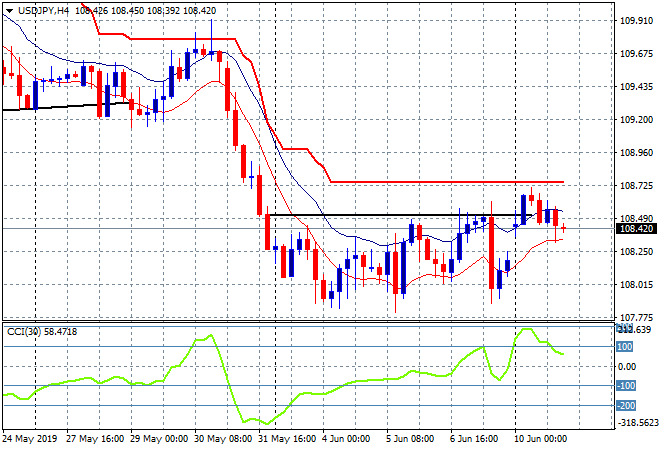Click the 109.675 price axis label

pos(636,53)
